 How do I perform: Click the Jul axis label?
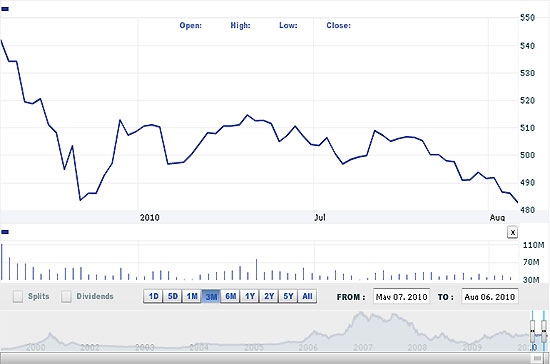[320, 217]
